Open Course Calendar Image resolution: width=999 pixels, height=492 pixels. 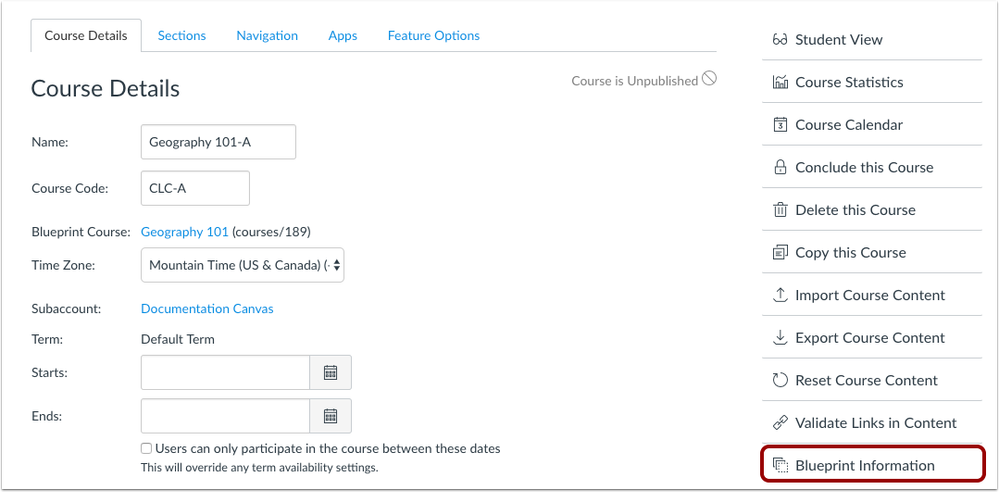[x=872, y=125]
